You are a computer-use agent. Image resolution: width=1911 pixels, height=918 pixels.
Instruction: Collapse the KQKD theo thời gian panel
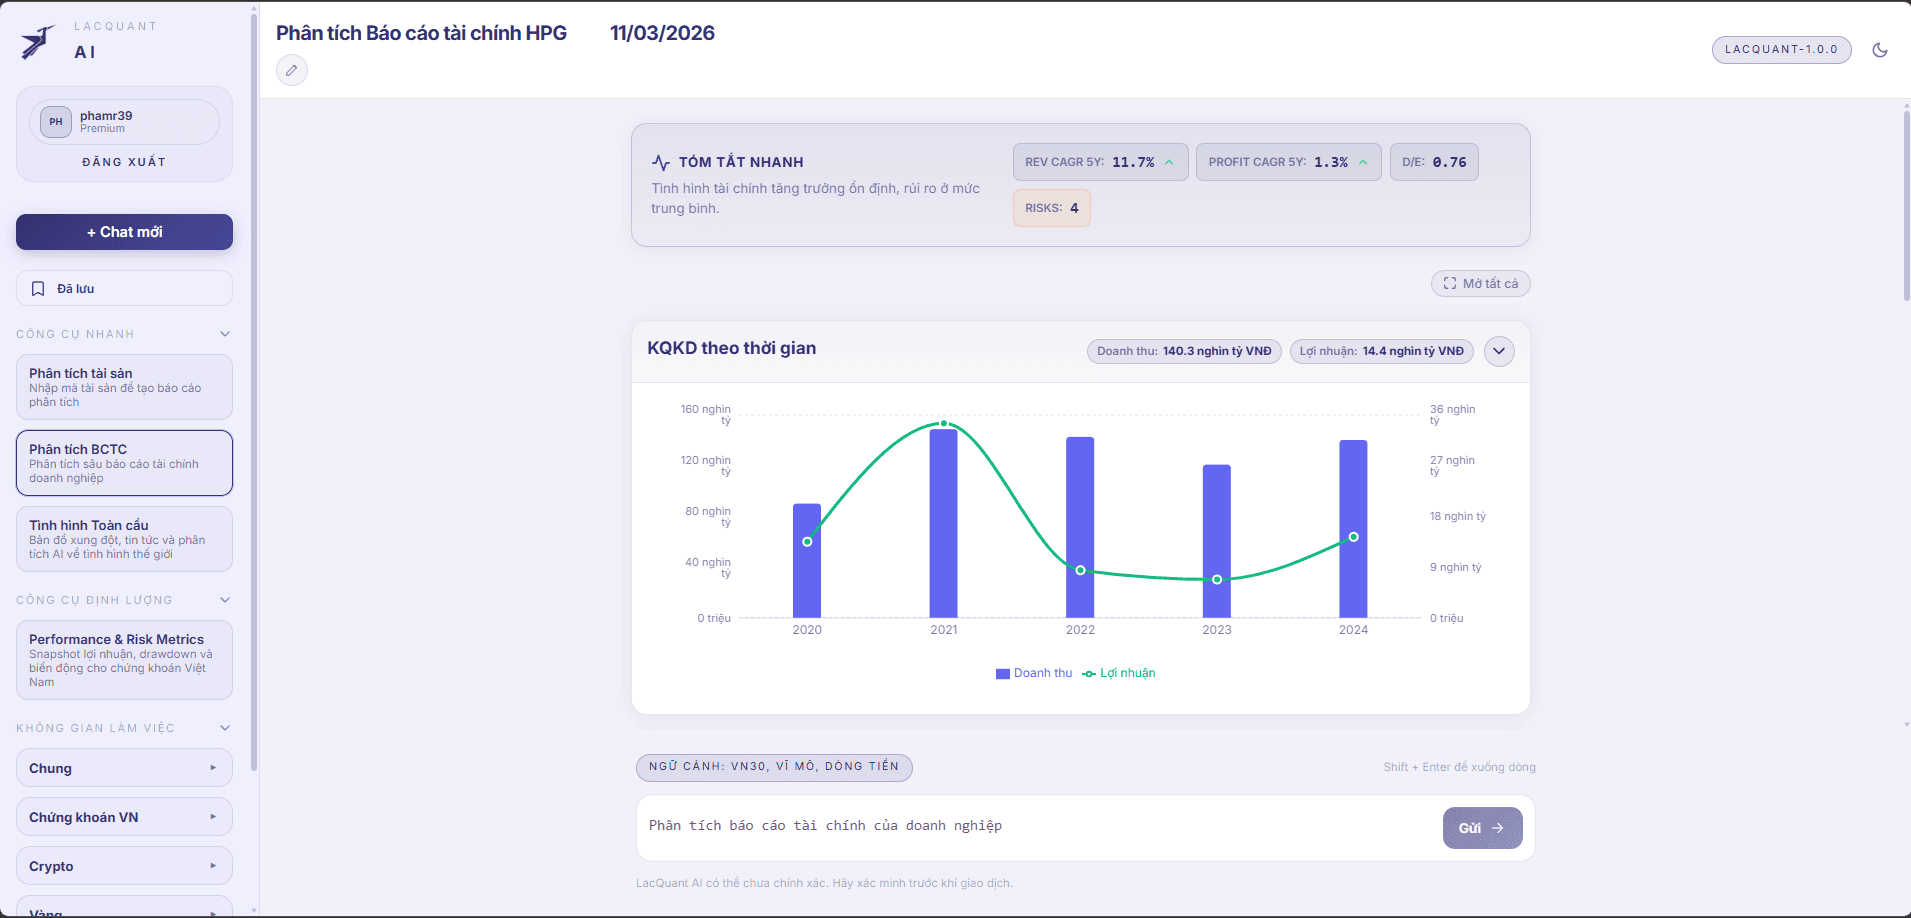(1499, 351)
